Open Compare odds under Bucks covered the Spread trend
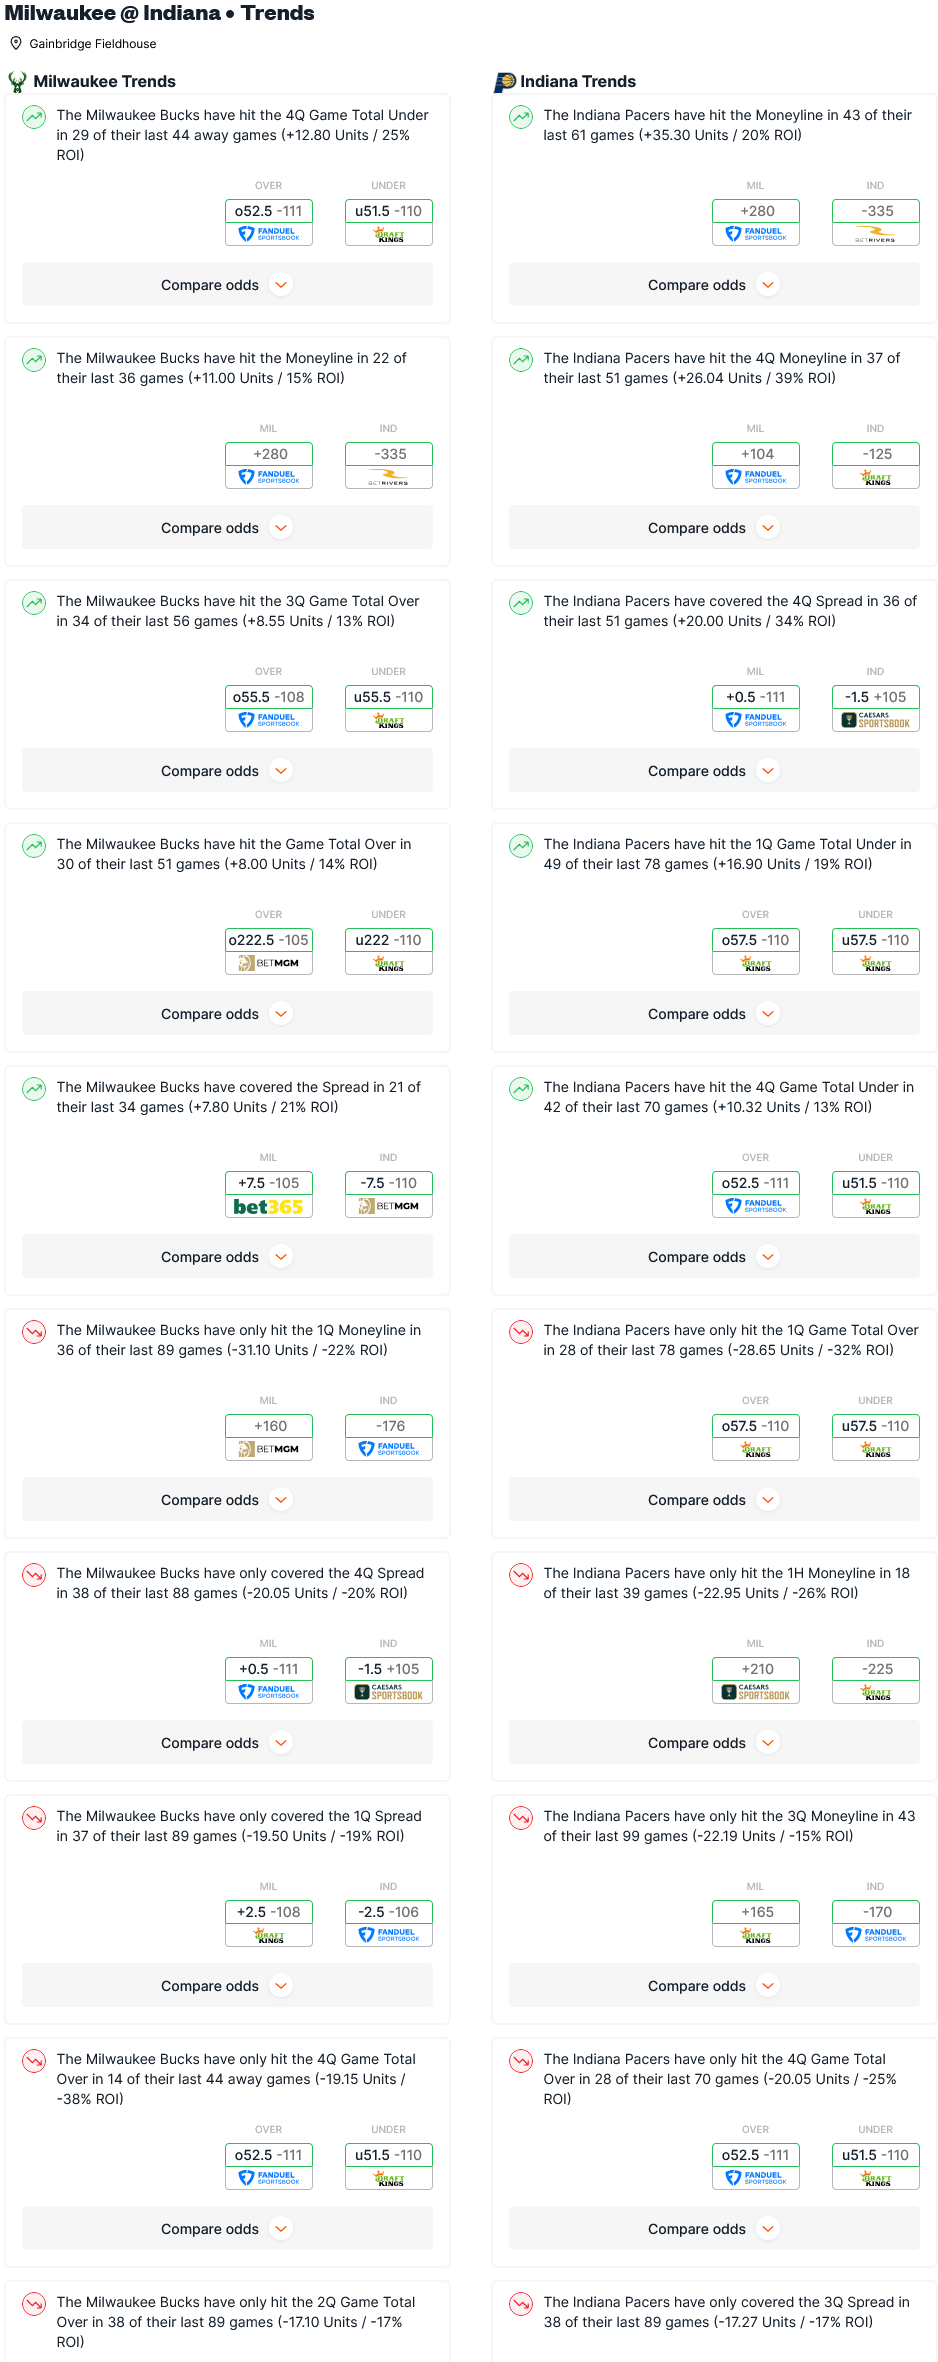 tap(227, 1257)
